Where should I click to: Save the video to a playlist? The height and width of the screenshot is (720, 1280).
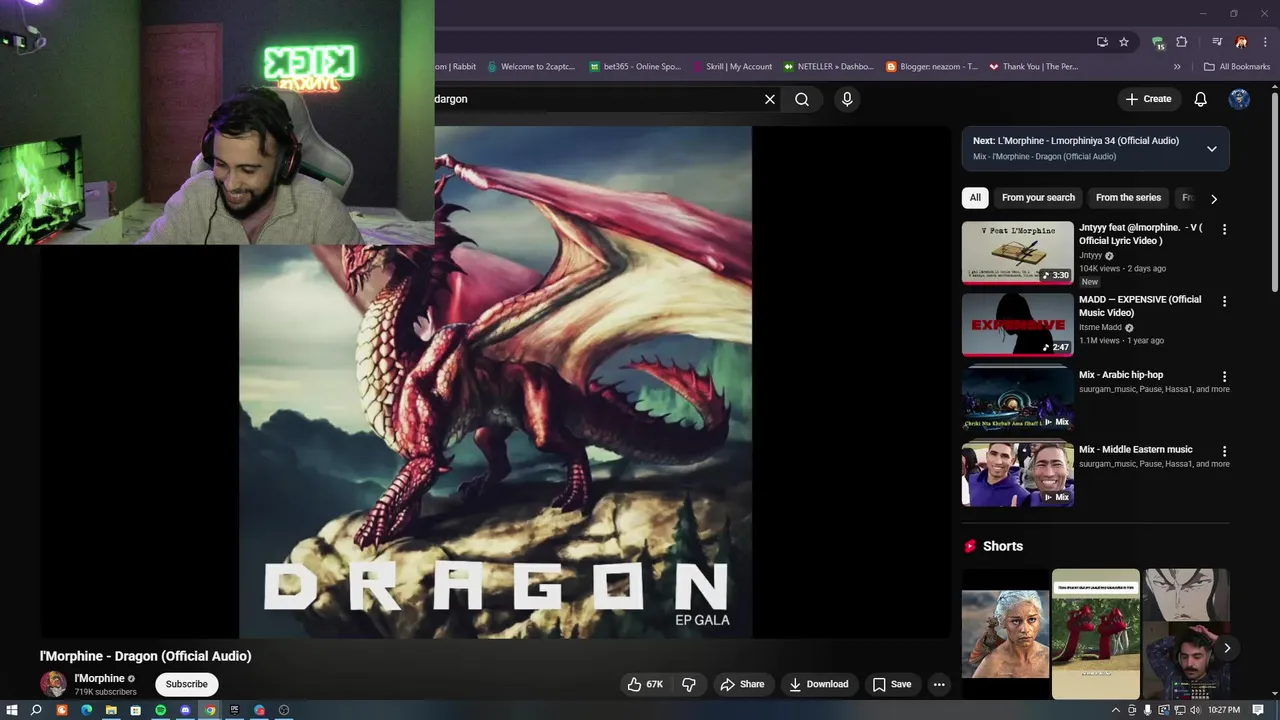[891, 684]
